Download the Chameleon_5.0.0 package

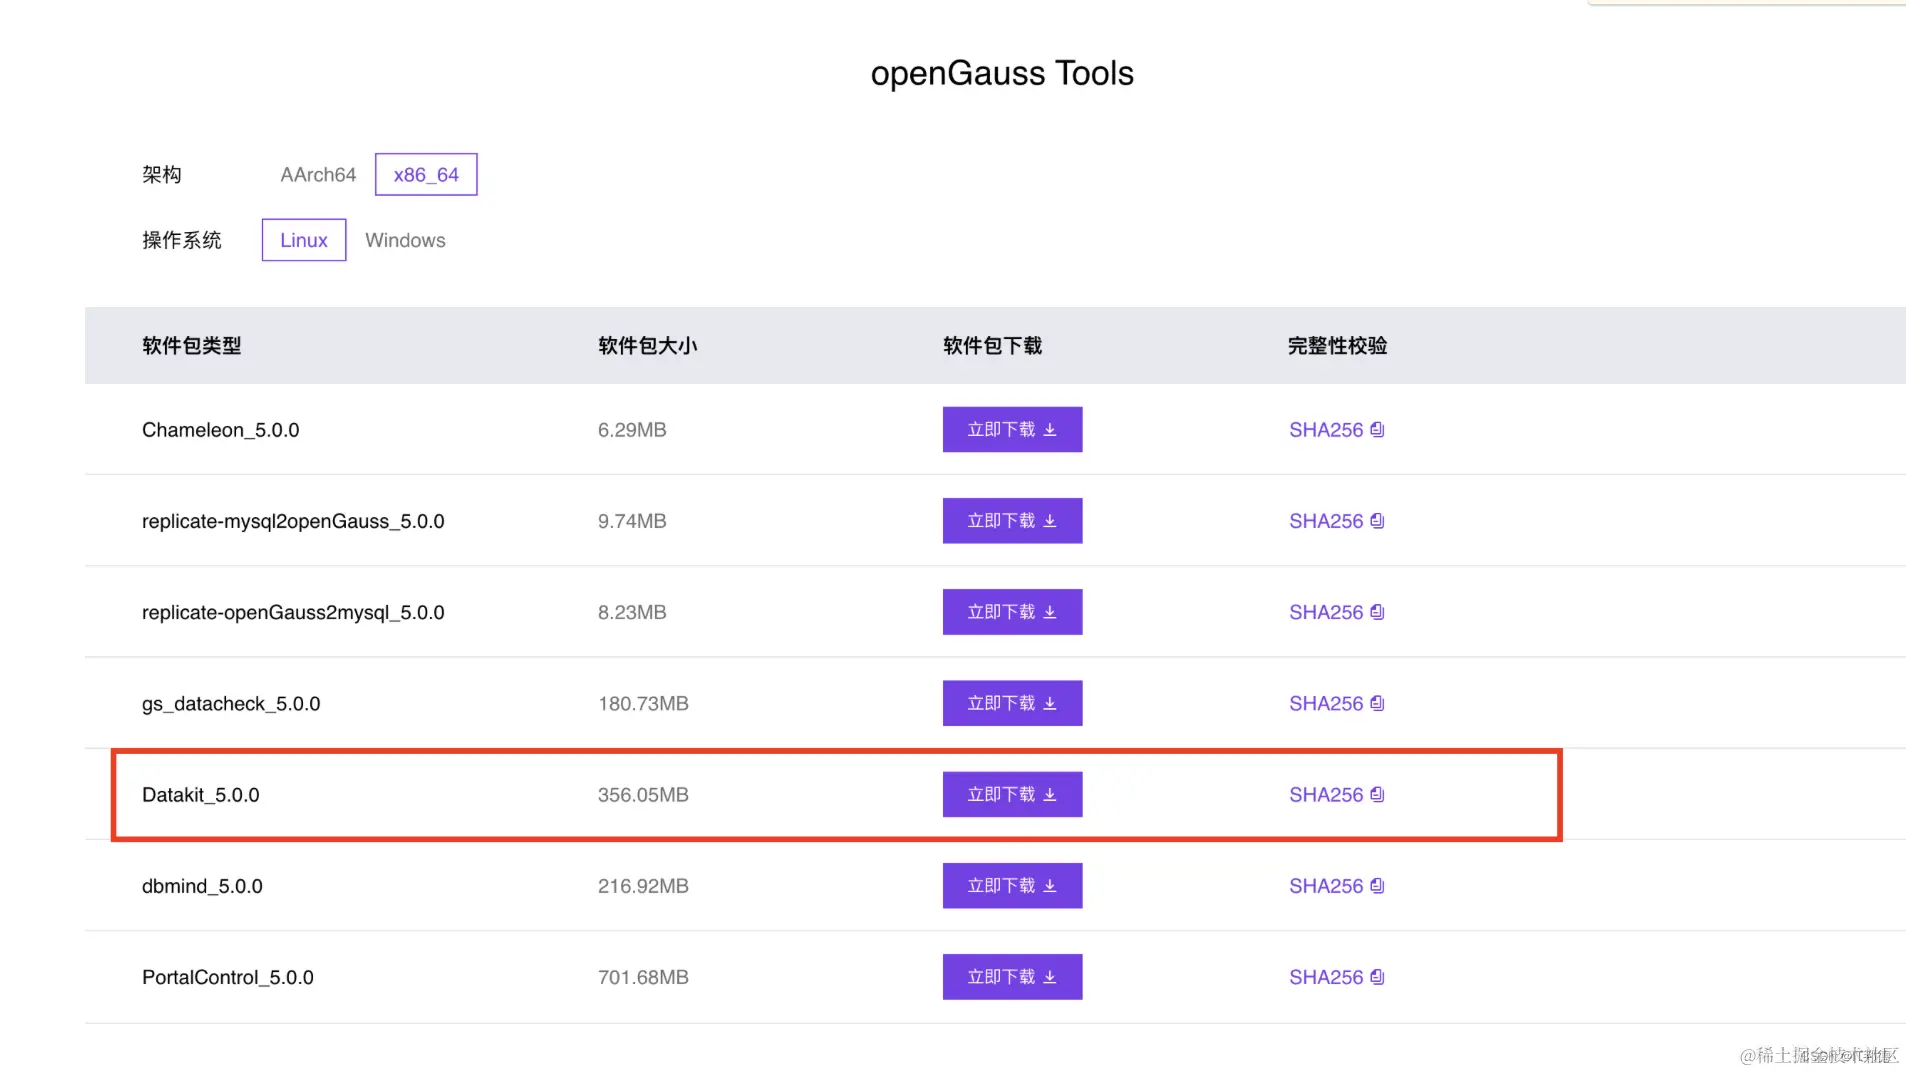[x=1012, y=429]
